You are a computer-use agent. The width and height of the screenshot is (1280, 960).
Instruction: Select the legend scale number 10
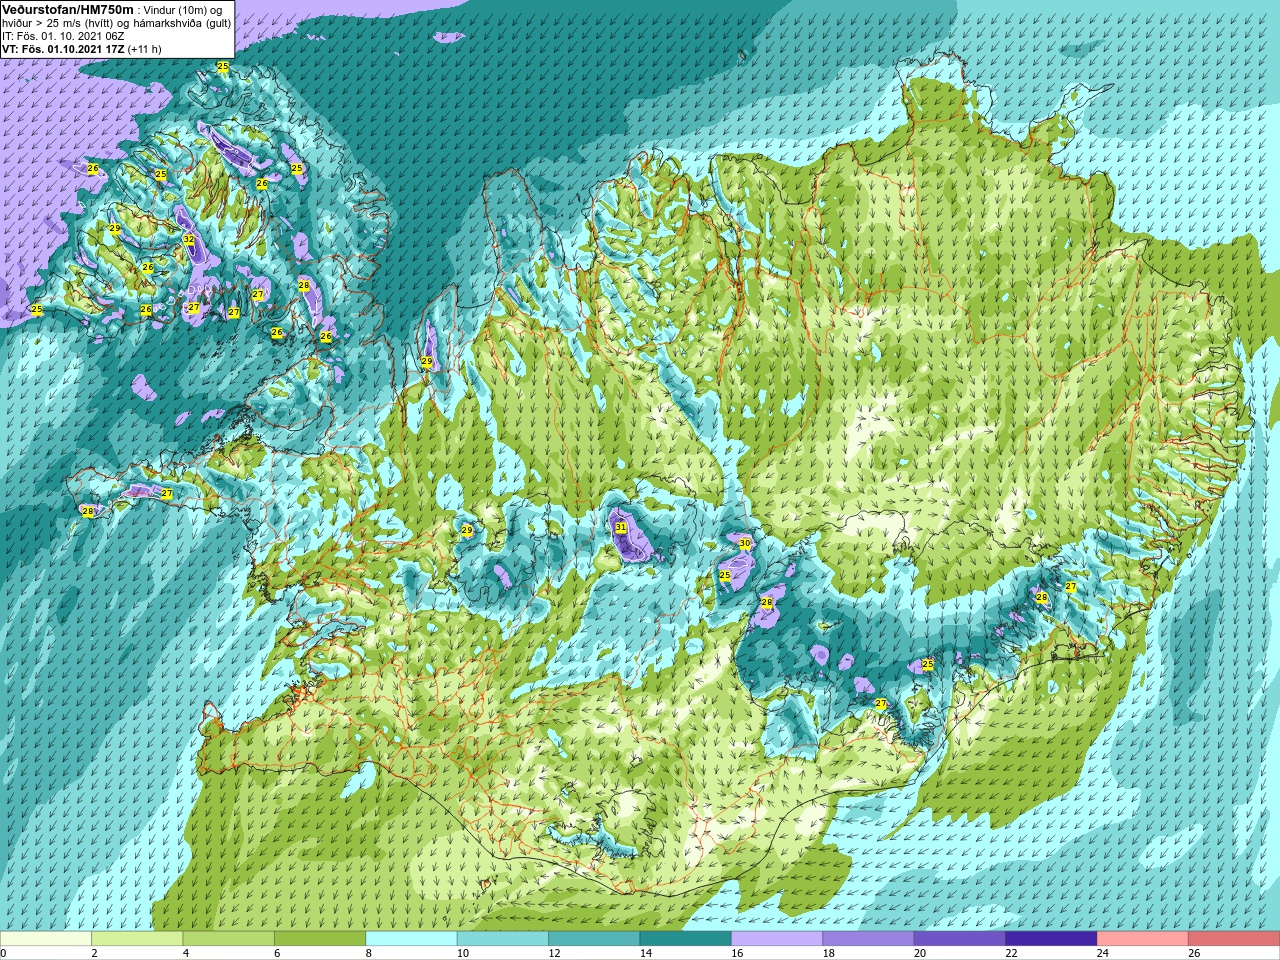coord(463,953)
